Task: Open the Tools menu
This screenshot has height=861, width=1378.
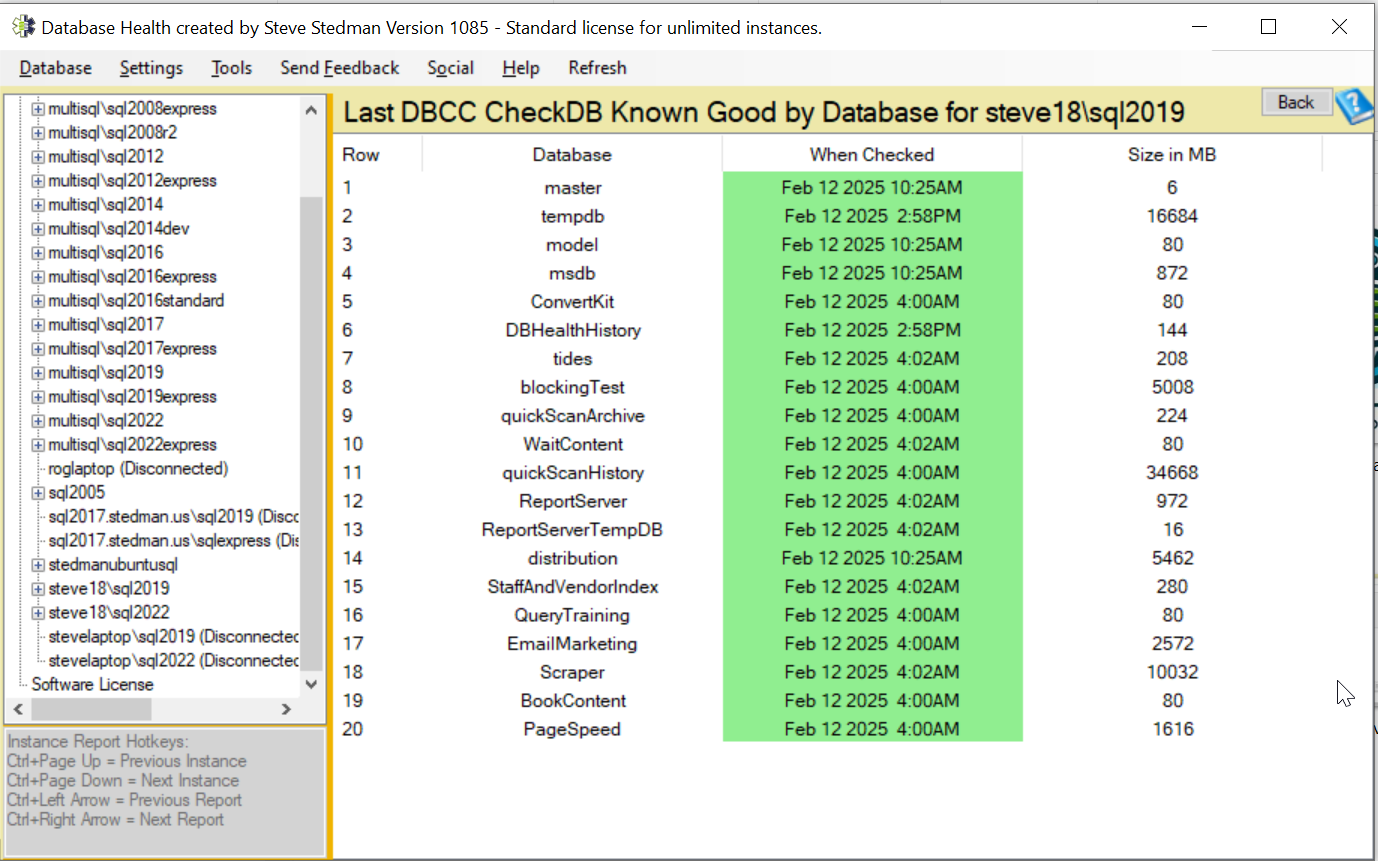Action: [232, 68]
